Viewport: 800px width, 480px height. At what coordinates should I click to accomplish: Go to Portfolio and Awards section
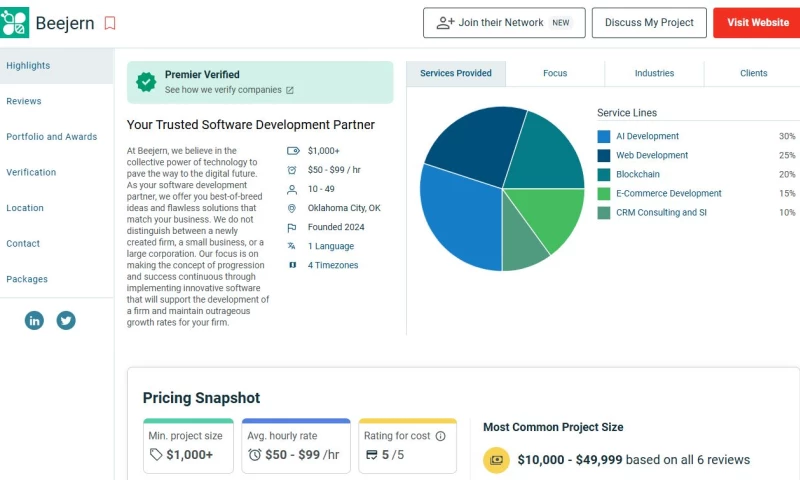[x=52, y=137]
